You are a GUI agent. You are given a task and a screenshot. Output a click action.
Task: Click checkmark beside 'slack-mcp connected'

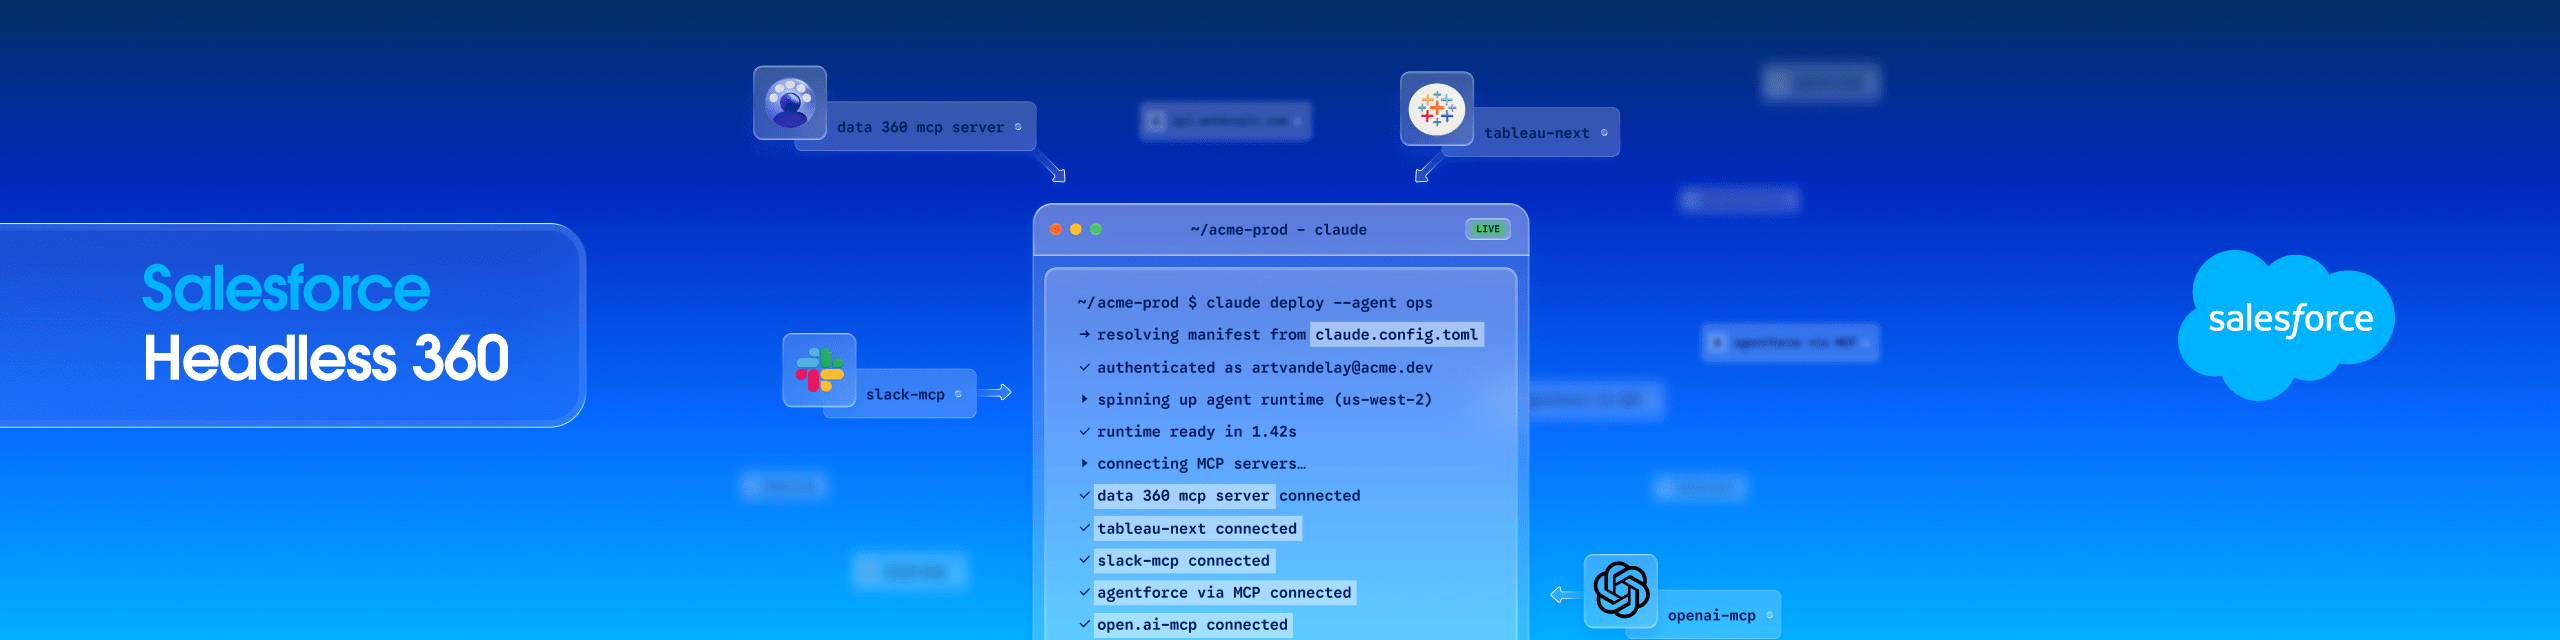(x=1084, y=560)
